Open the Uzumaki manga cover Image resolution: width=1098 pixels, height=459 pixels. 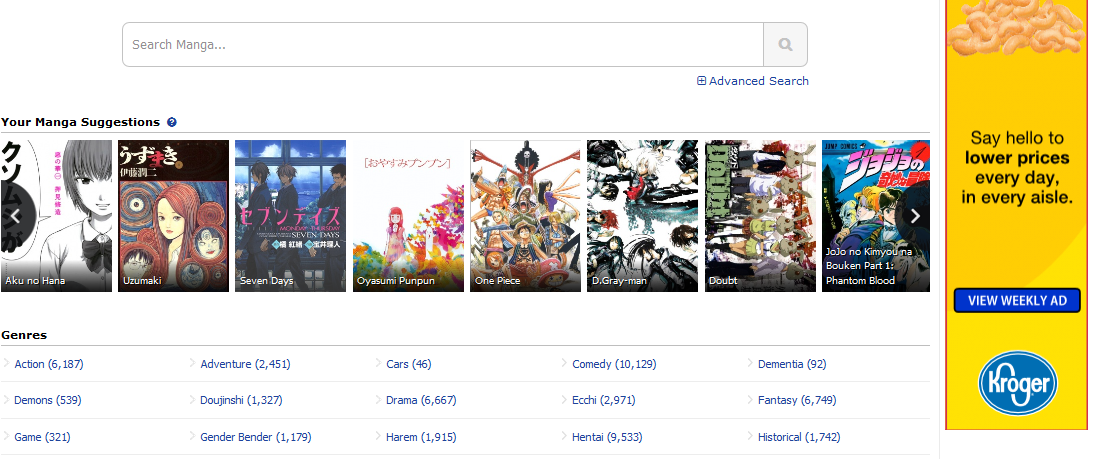click(174, 215)
